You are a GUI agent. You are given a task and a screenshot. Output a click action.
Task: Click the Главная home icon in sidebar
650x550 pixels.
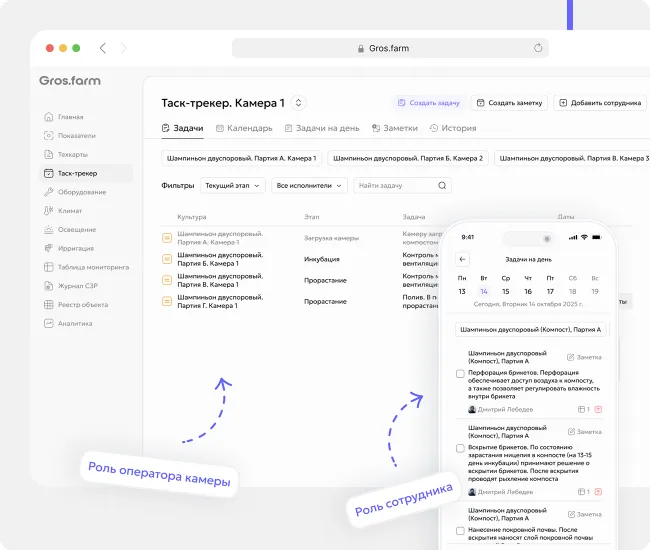(x=48, y=117)
